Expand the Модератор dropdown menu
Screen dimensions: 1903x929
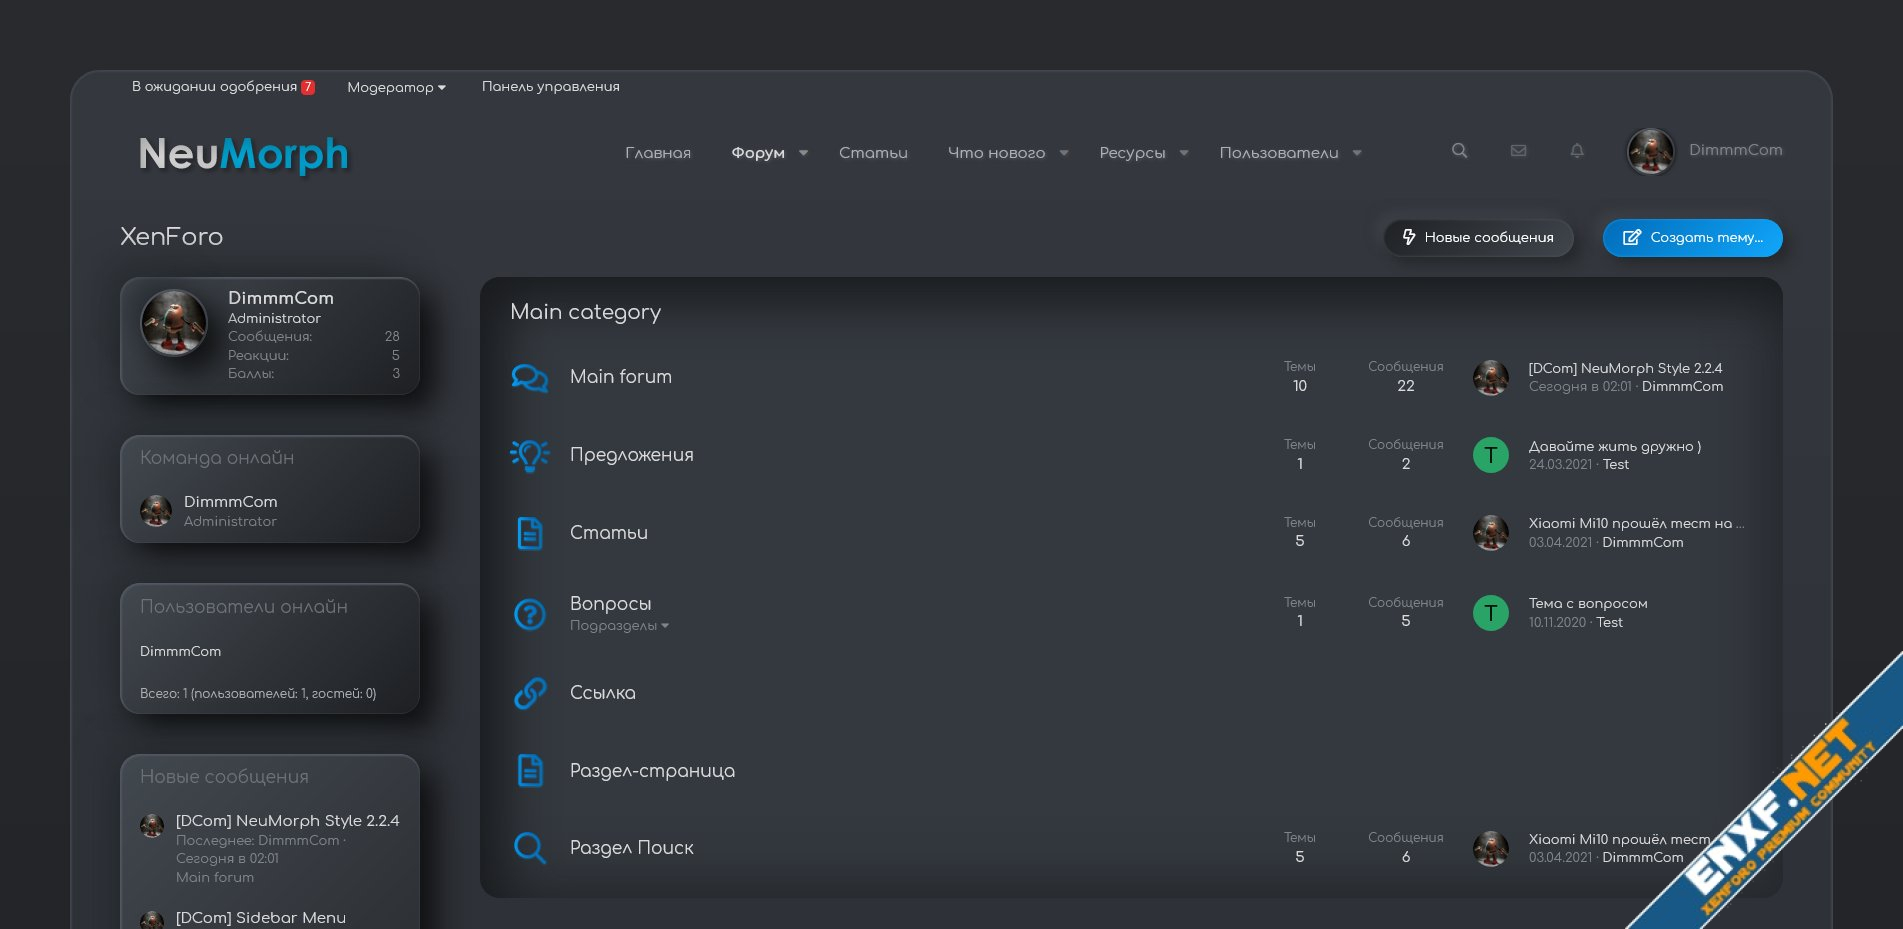(x=396, y=88)
